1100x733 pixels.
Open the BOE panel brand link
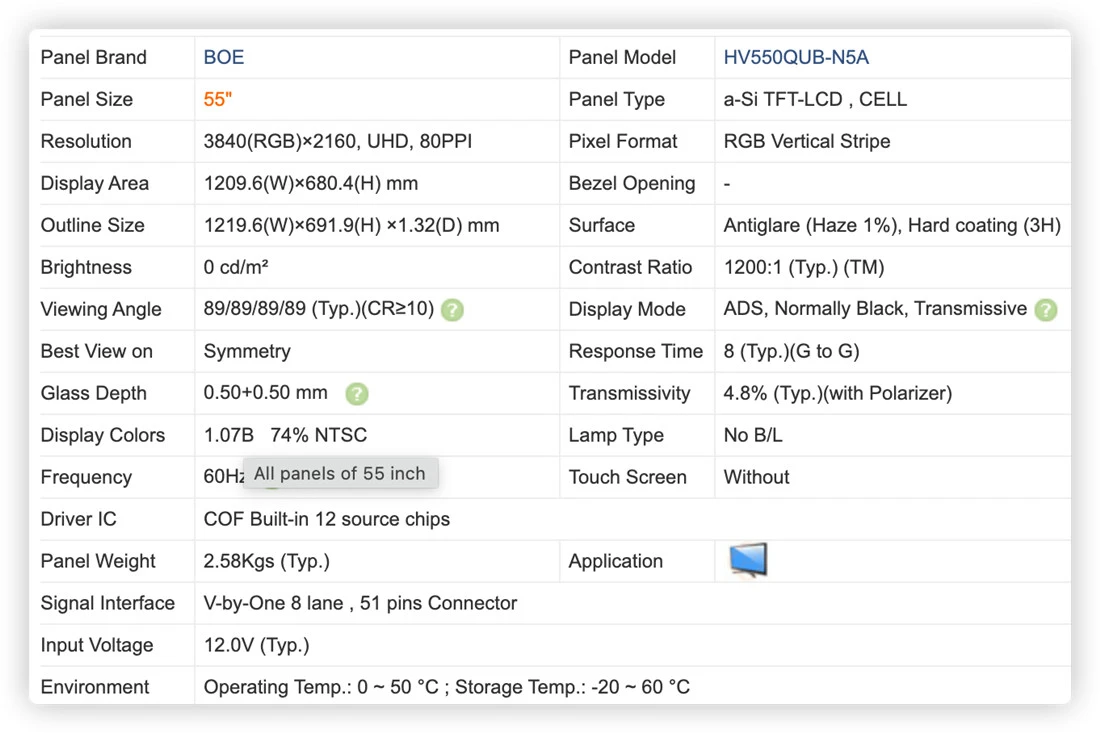tap(224, 57)
